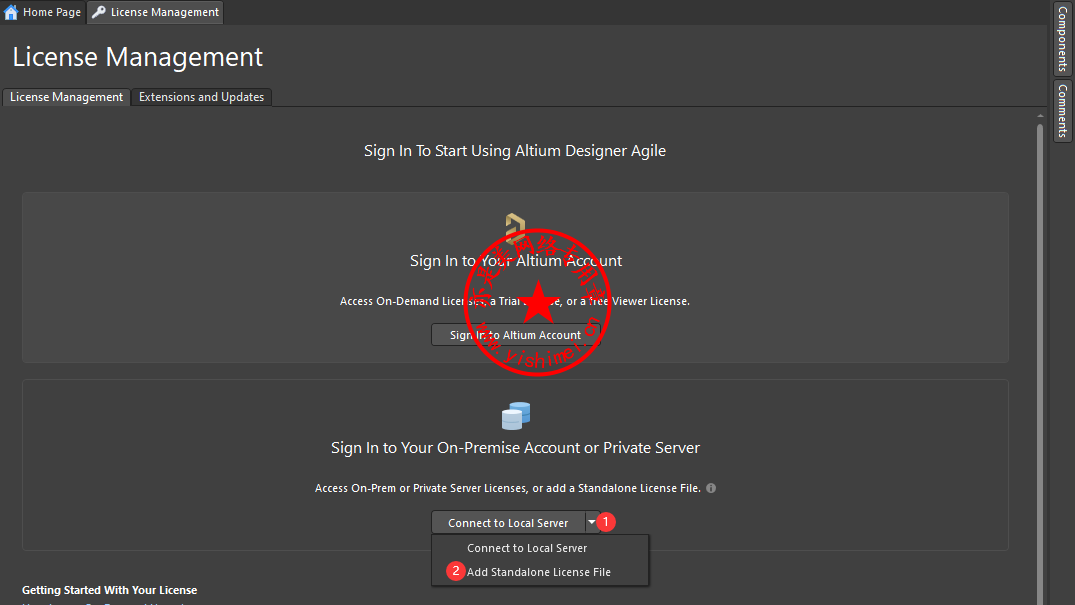Click the red number 2 badge
The image size is (1075, 605).
456,571
